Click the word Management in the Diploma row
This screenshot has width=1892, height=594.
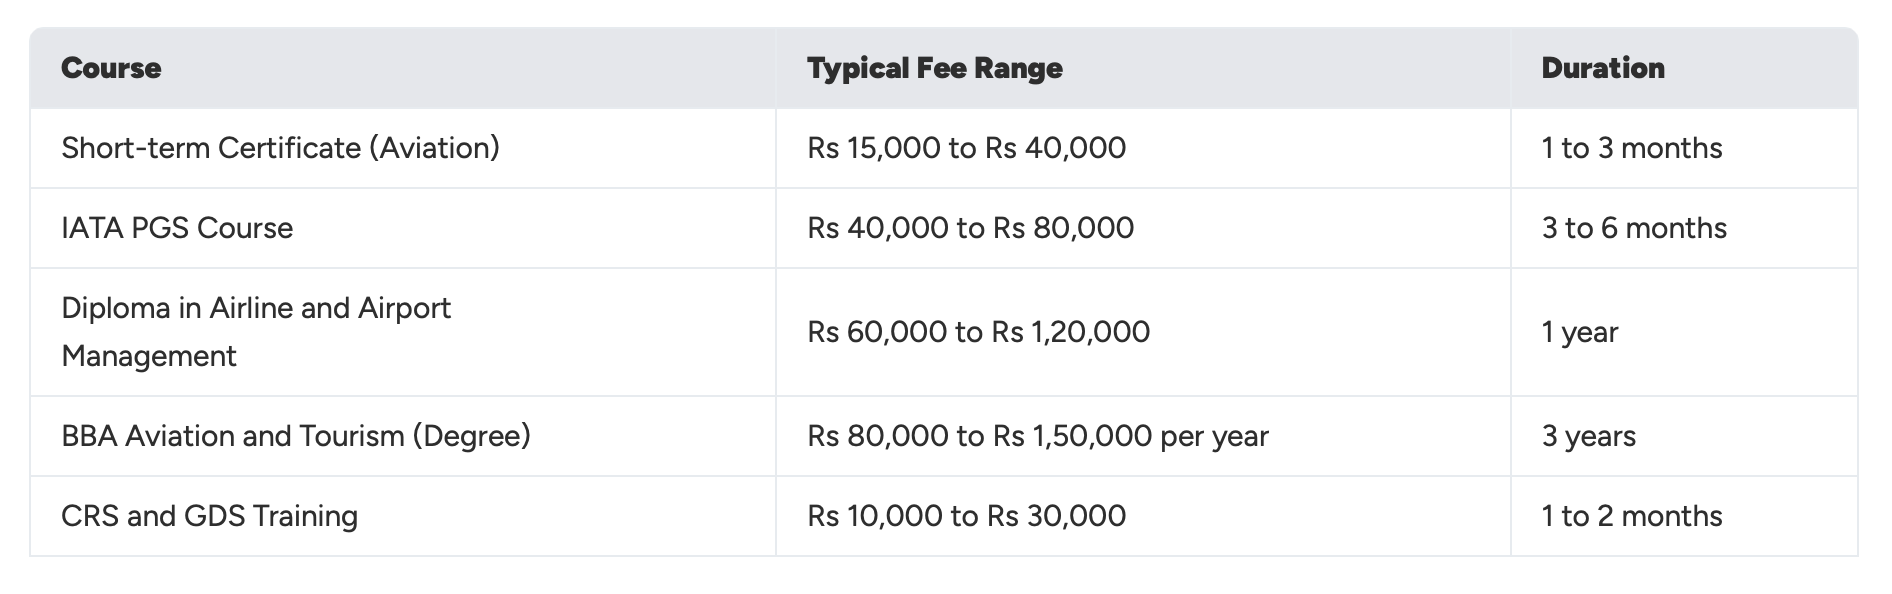tap(149, 356)
